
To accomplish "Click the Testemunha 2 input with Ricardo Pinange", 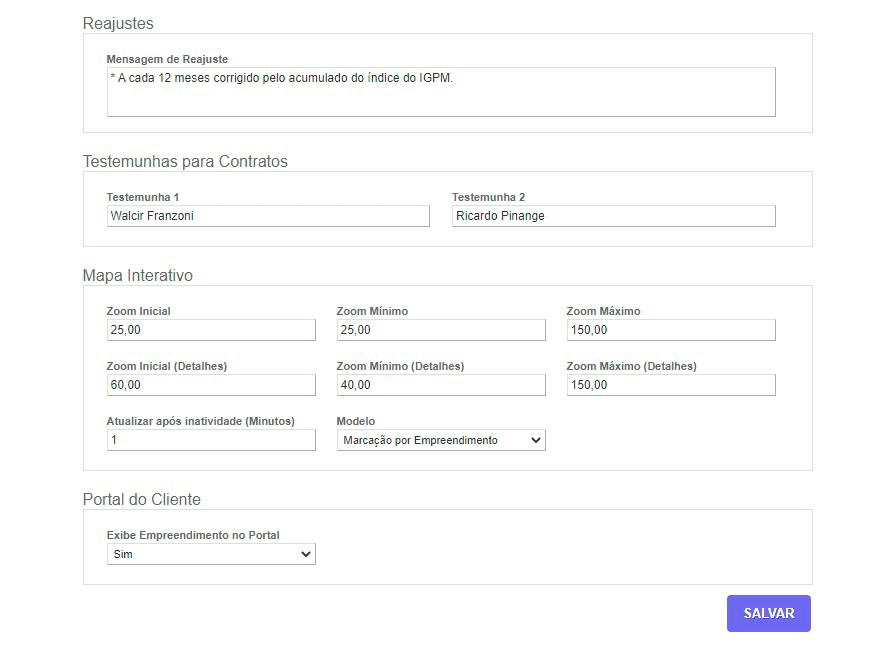I will point(613,216).
